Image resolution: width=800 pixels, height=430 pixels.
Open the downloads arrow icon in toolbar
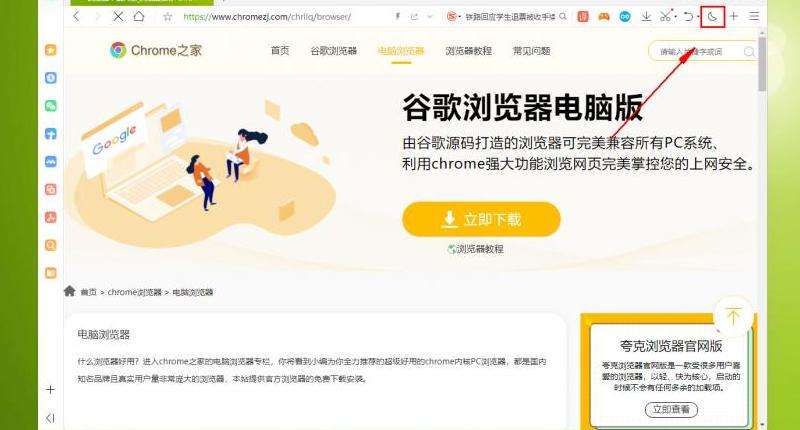click(x=646, y=17)
